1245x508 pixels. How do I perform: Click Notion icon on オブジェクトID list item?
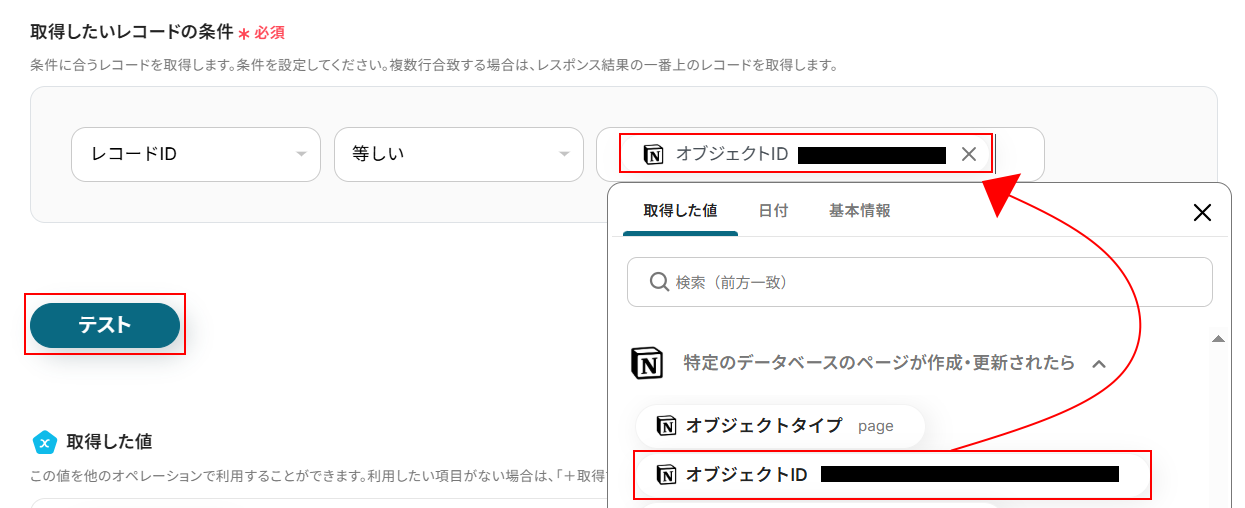[x=666, y=475]
